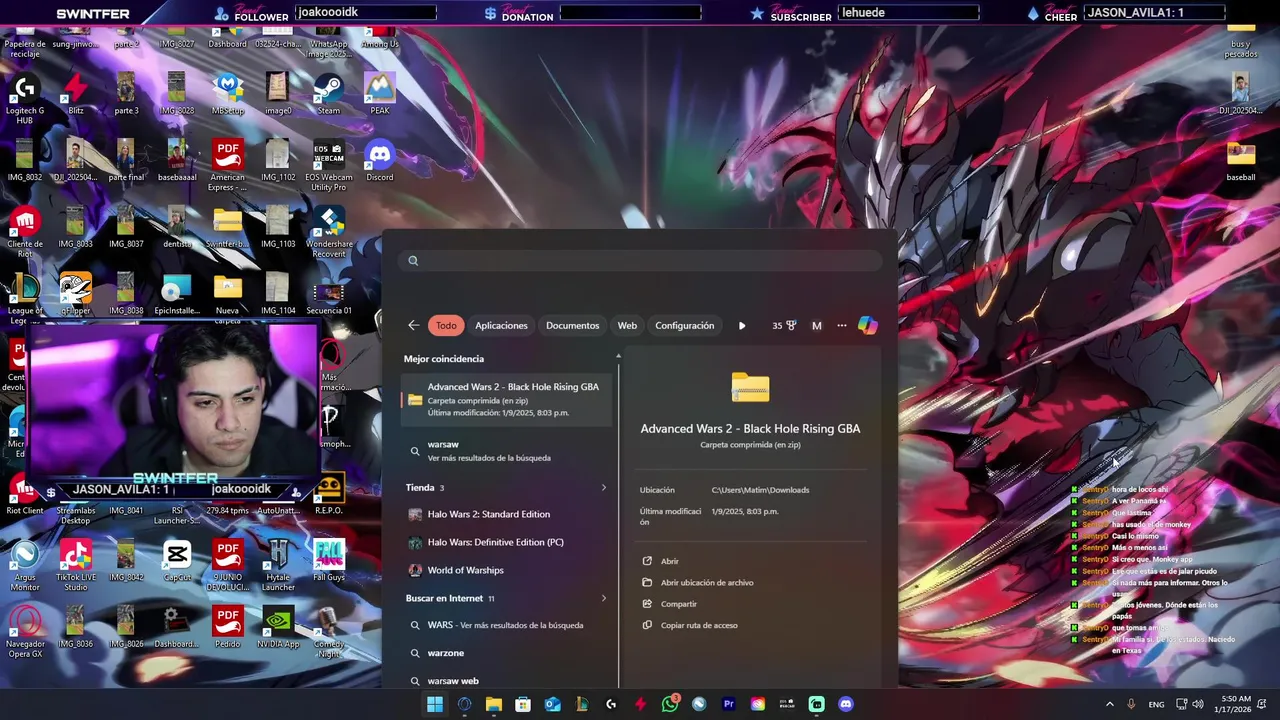The width and height of the screenshot is (1280, 720).
Task: Open TikTok LIVE Studio shortcut
Action: [76, 565]
